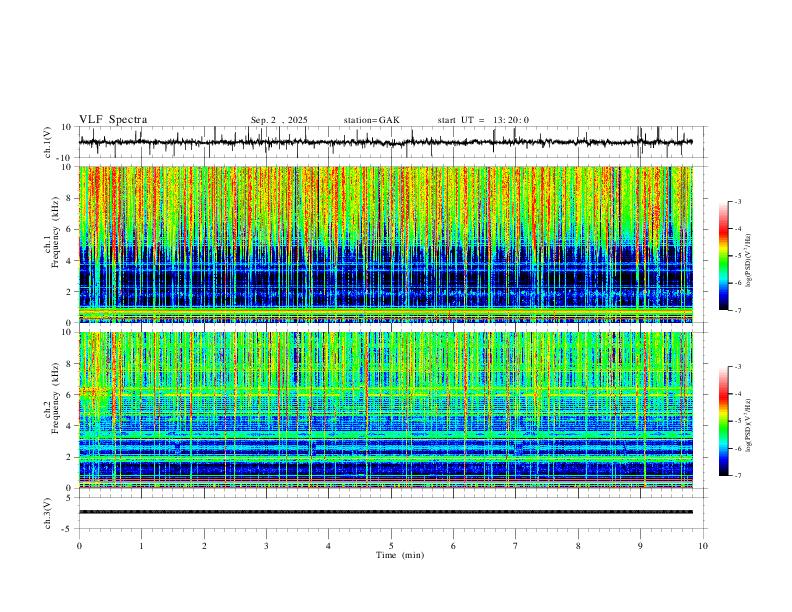Image resolution: width=792 pixels, height=612 pixels.
Task: Click the ch.1 voltage waveform trace
Action: (386, 142)
